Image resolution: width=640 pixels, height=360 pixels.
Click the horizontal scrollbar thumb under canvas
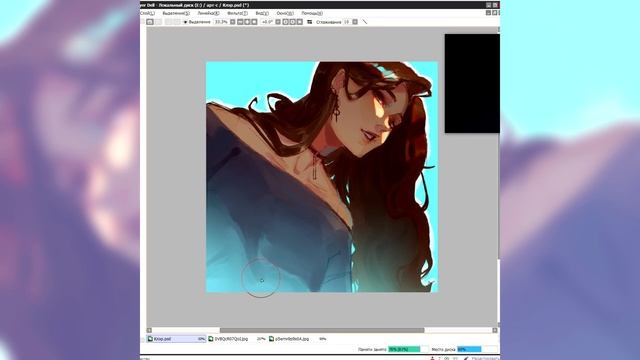coord(322,330)
